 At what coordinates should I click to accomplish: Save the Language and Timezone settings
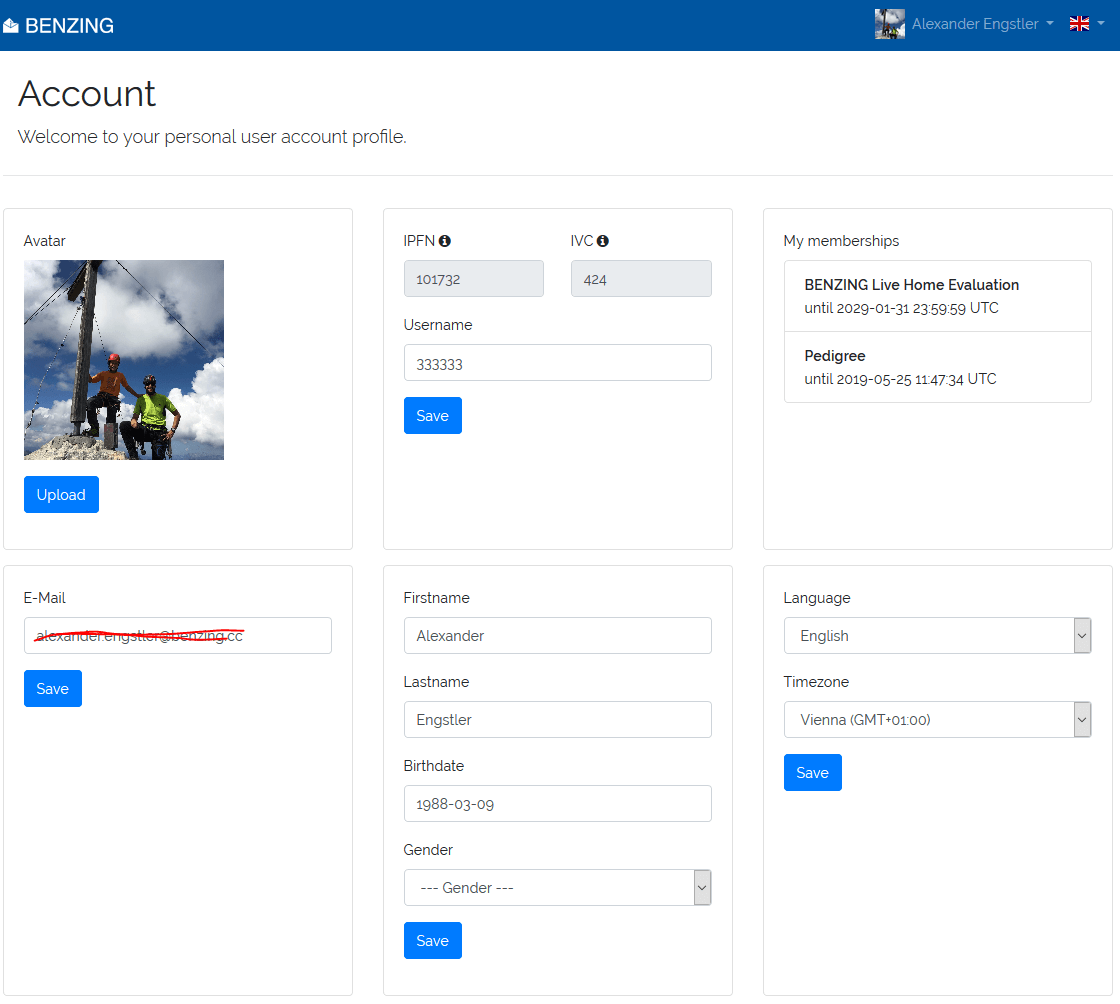[x=813, y=773]
